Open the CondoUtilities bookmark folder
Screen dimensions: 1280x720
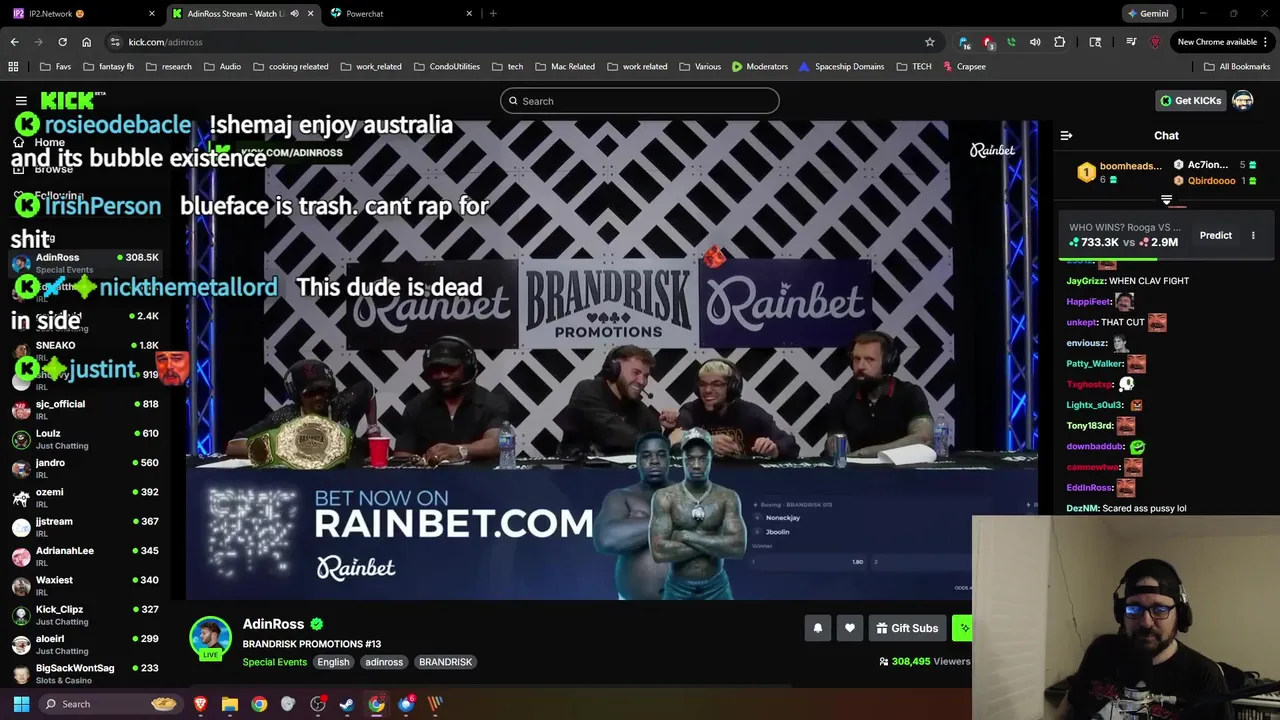[x=446, y=67]
